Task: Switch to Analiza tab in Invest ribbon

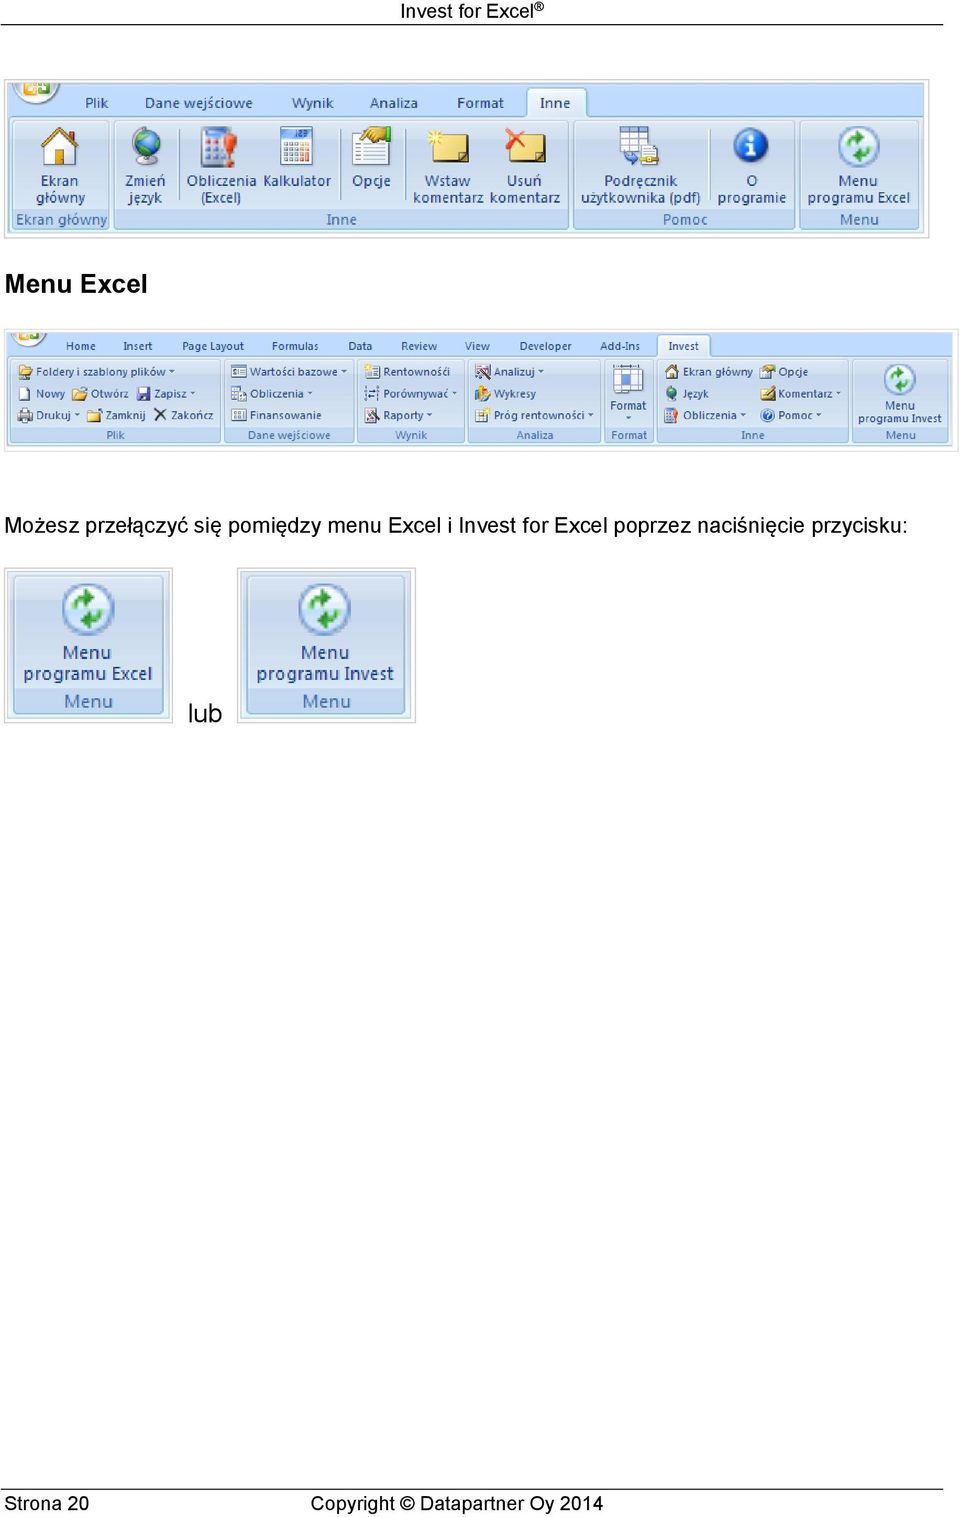Action: [394, 103]
